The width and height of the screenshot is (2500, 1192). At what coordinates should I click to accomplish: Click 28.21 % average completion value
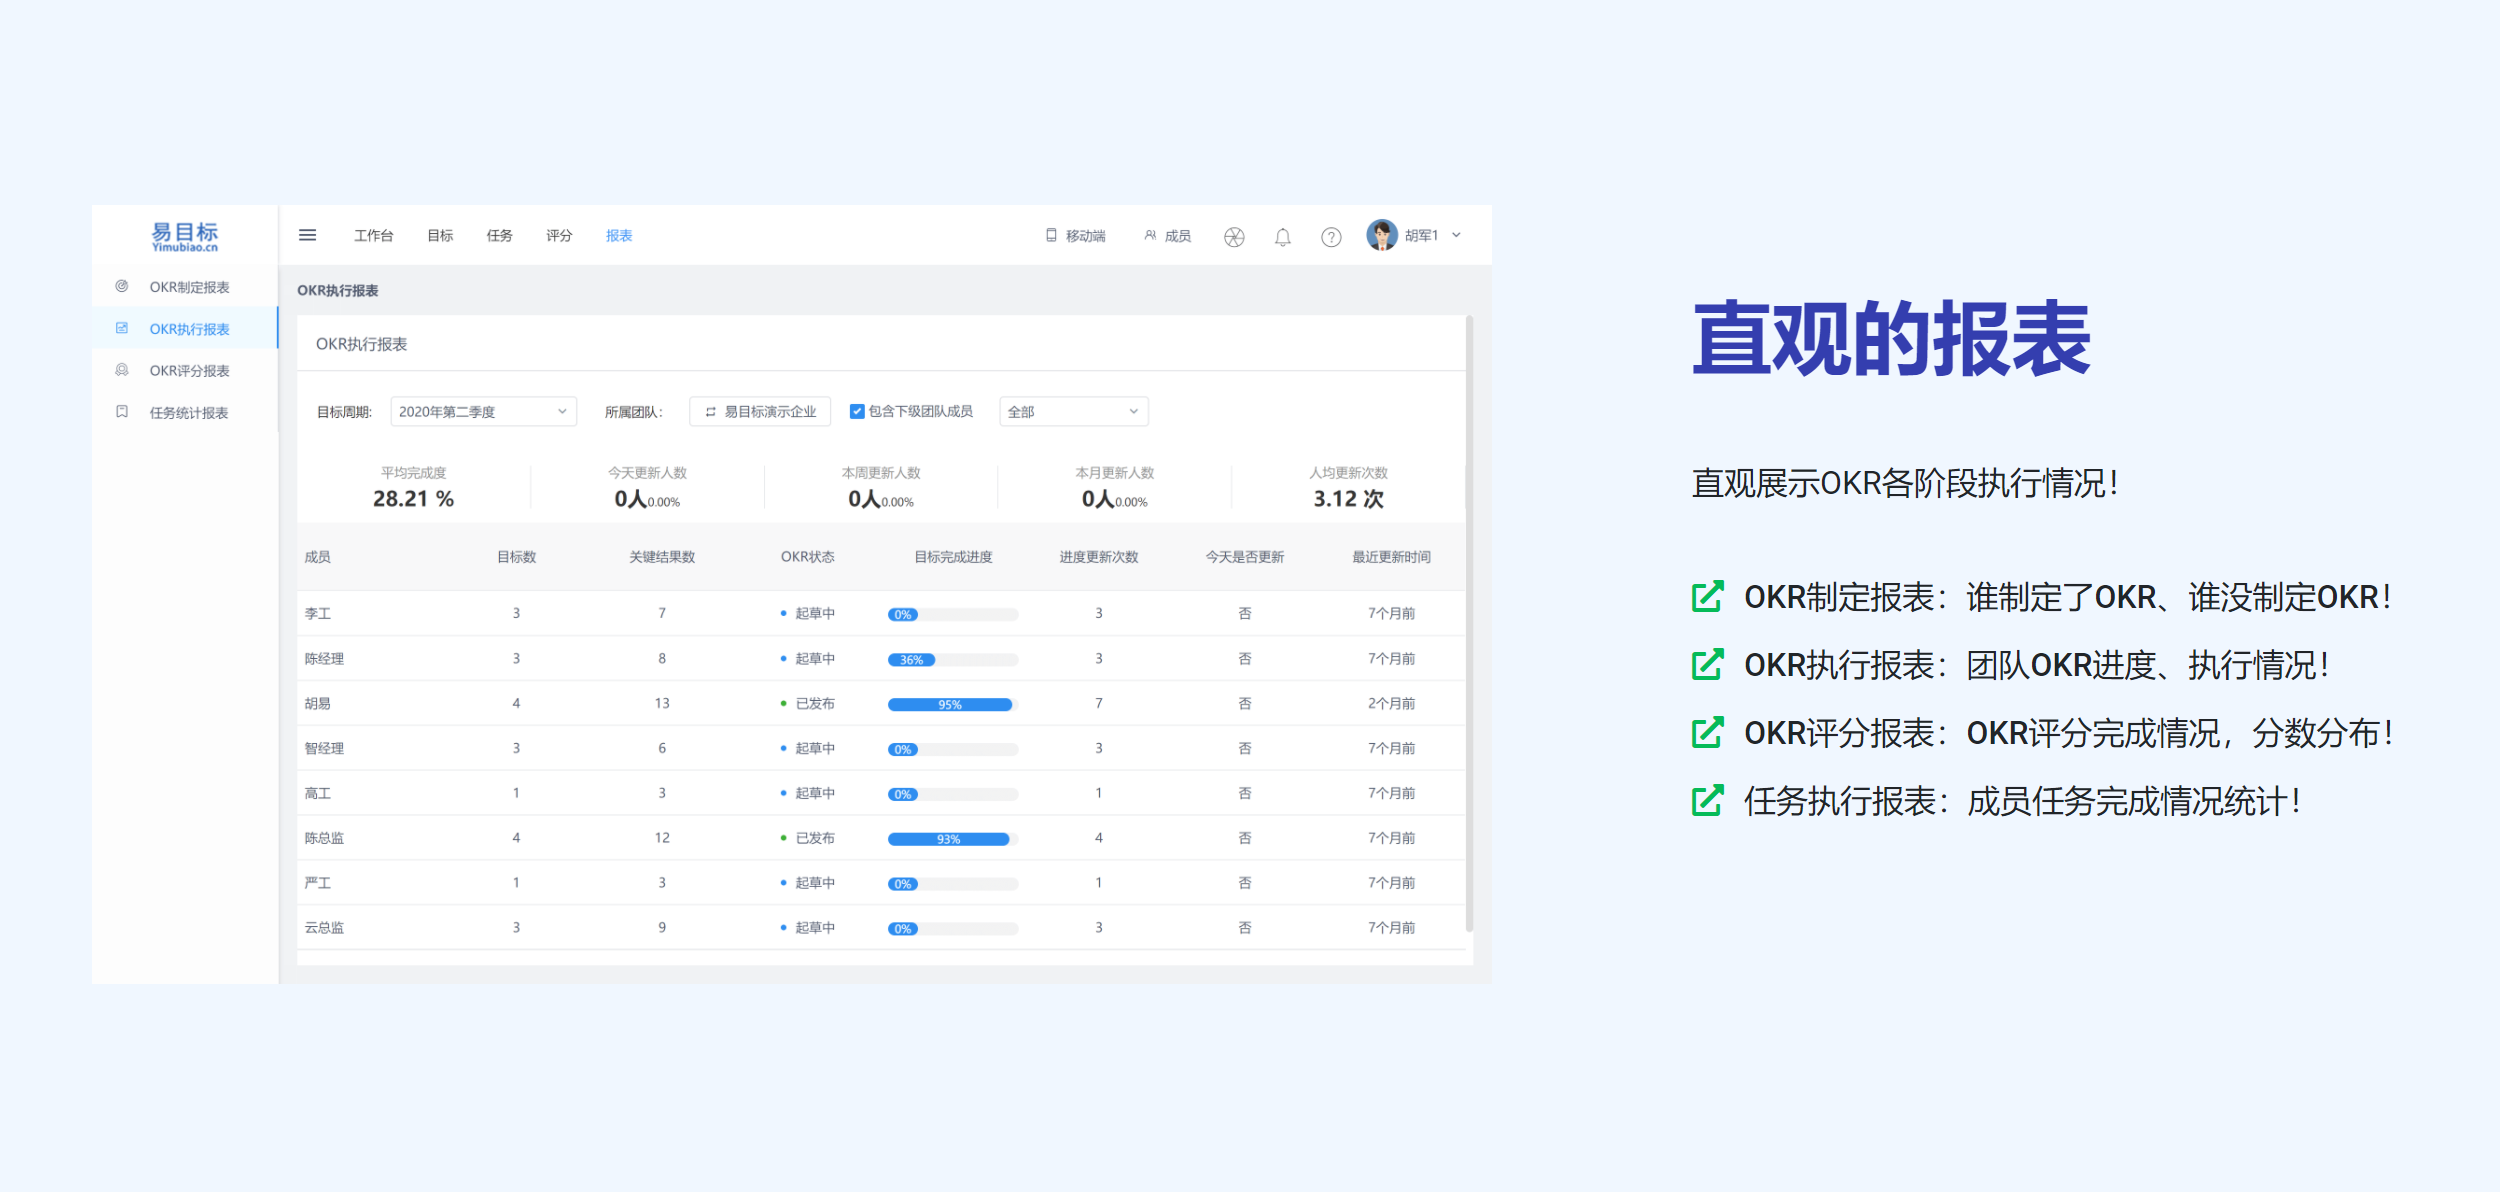coord(413,498)
